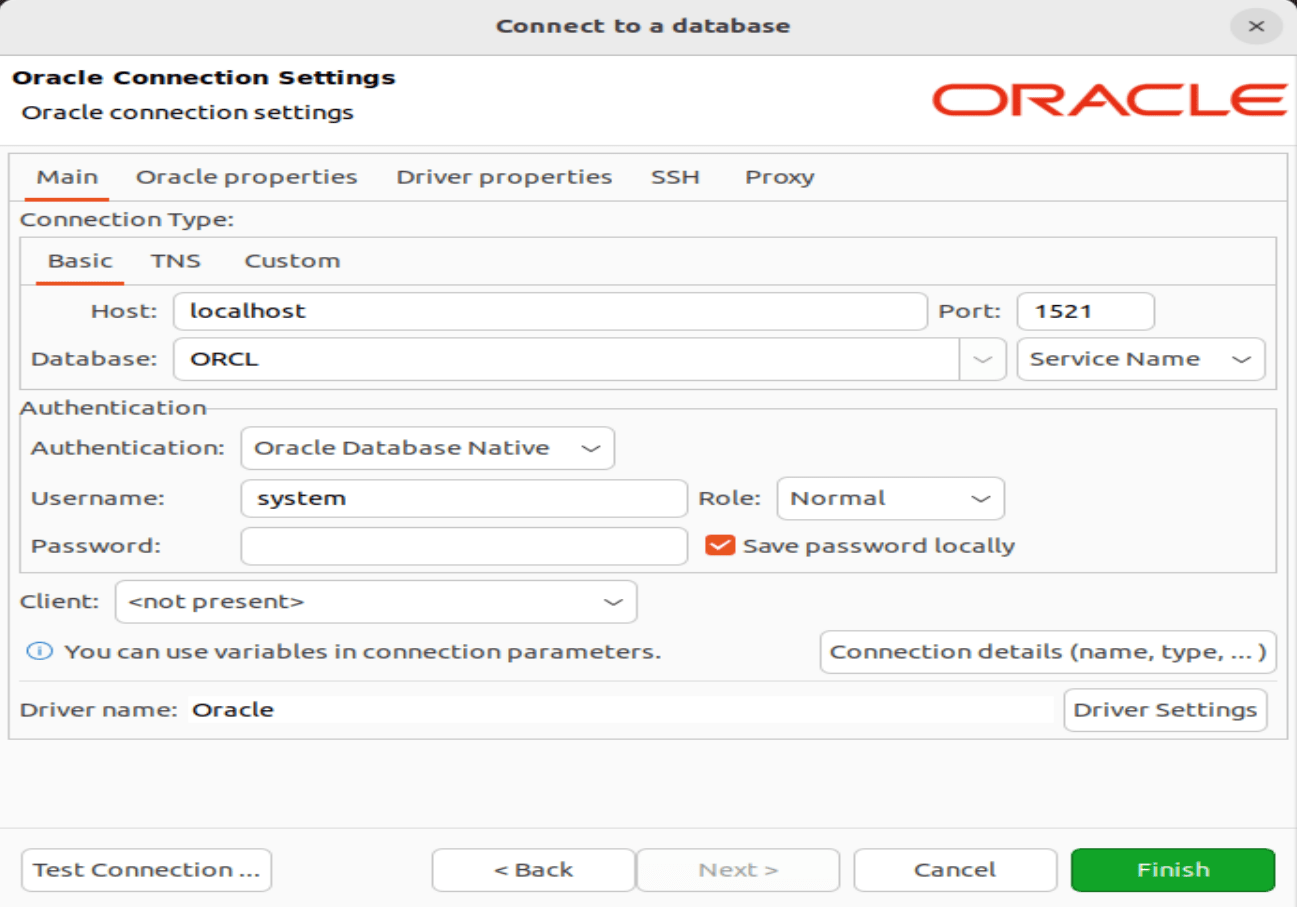1297x907 pixels.
Task: Go back with the Back button
Action: pyautogui.click(x=533, y=870)
